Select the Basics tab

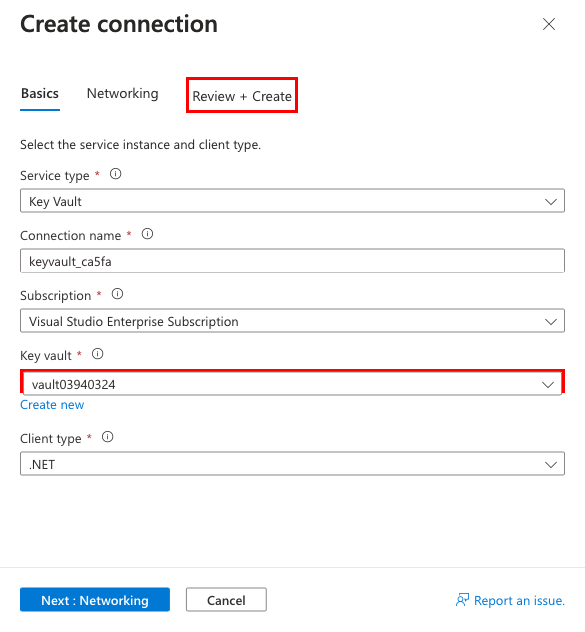(x=40, y=94)
